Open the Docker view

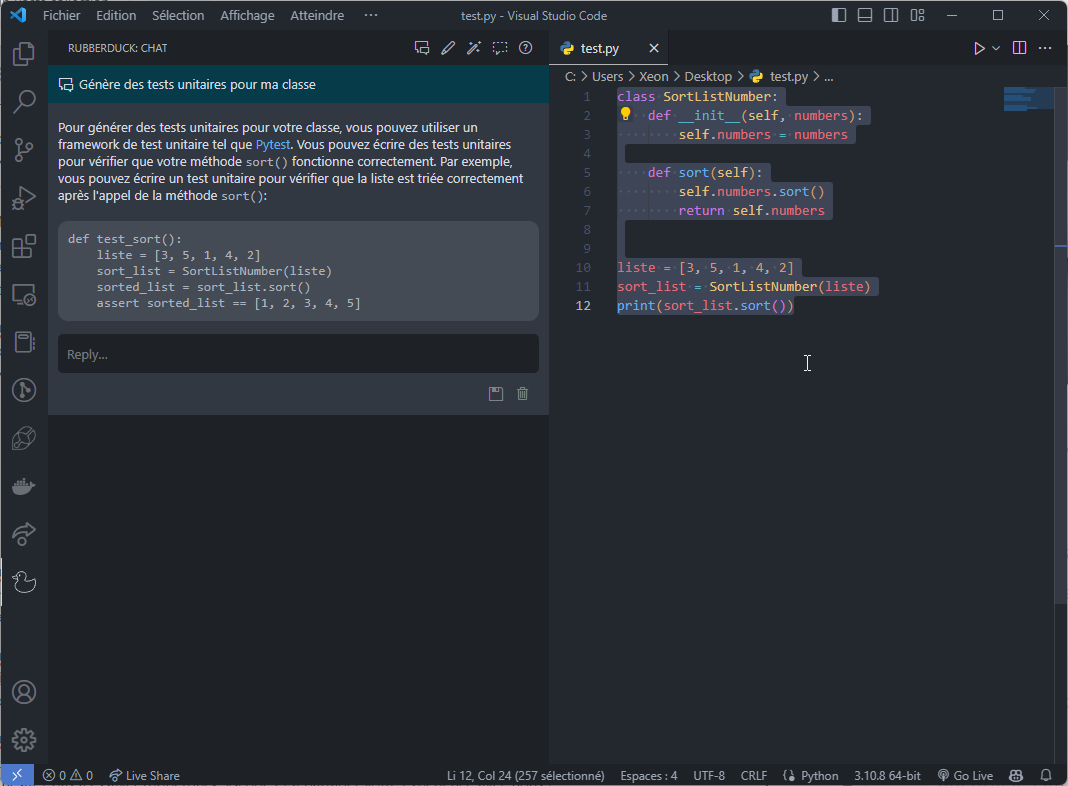click(24, 486)
